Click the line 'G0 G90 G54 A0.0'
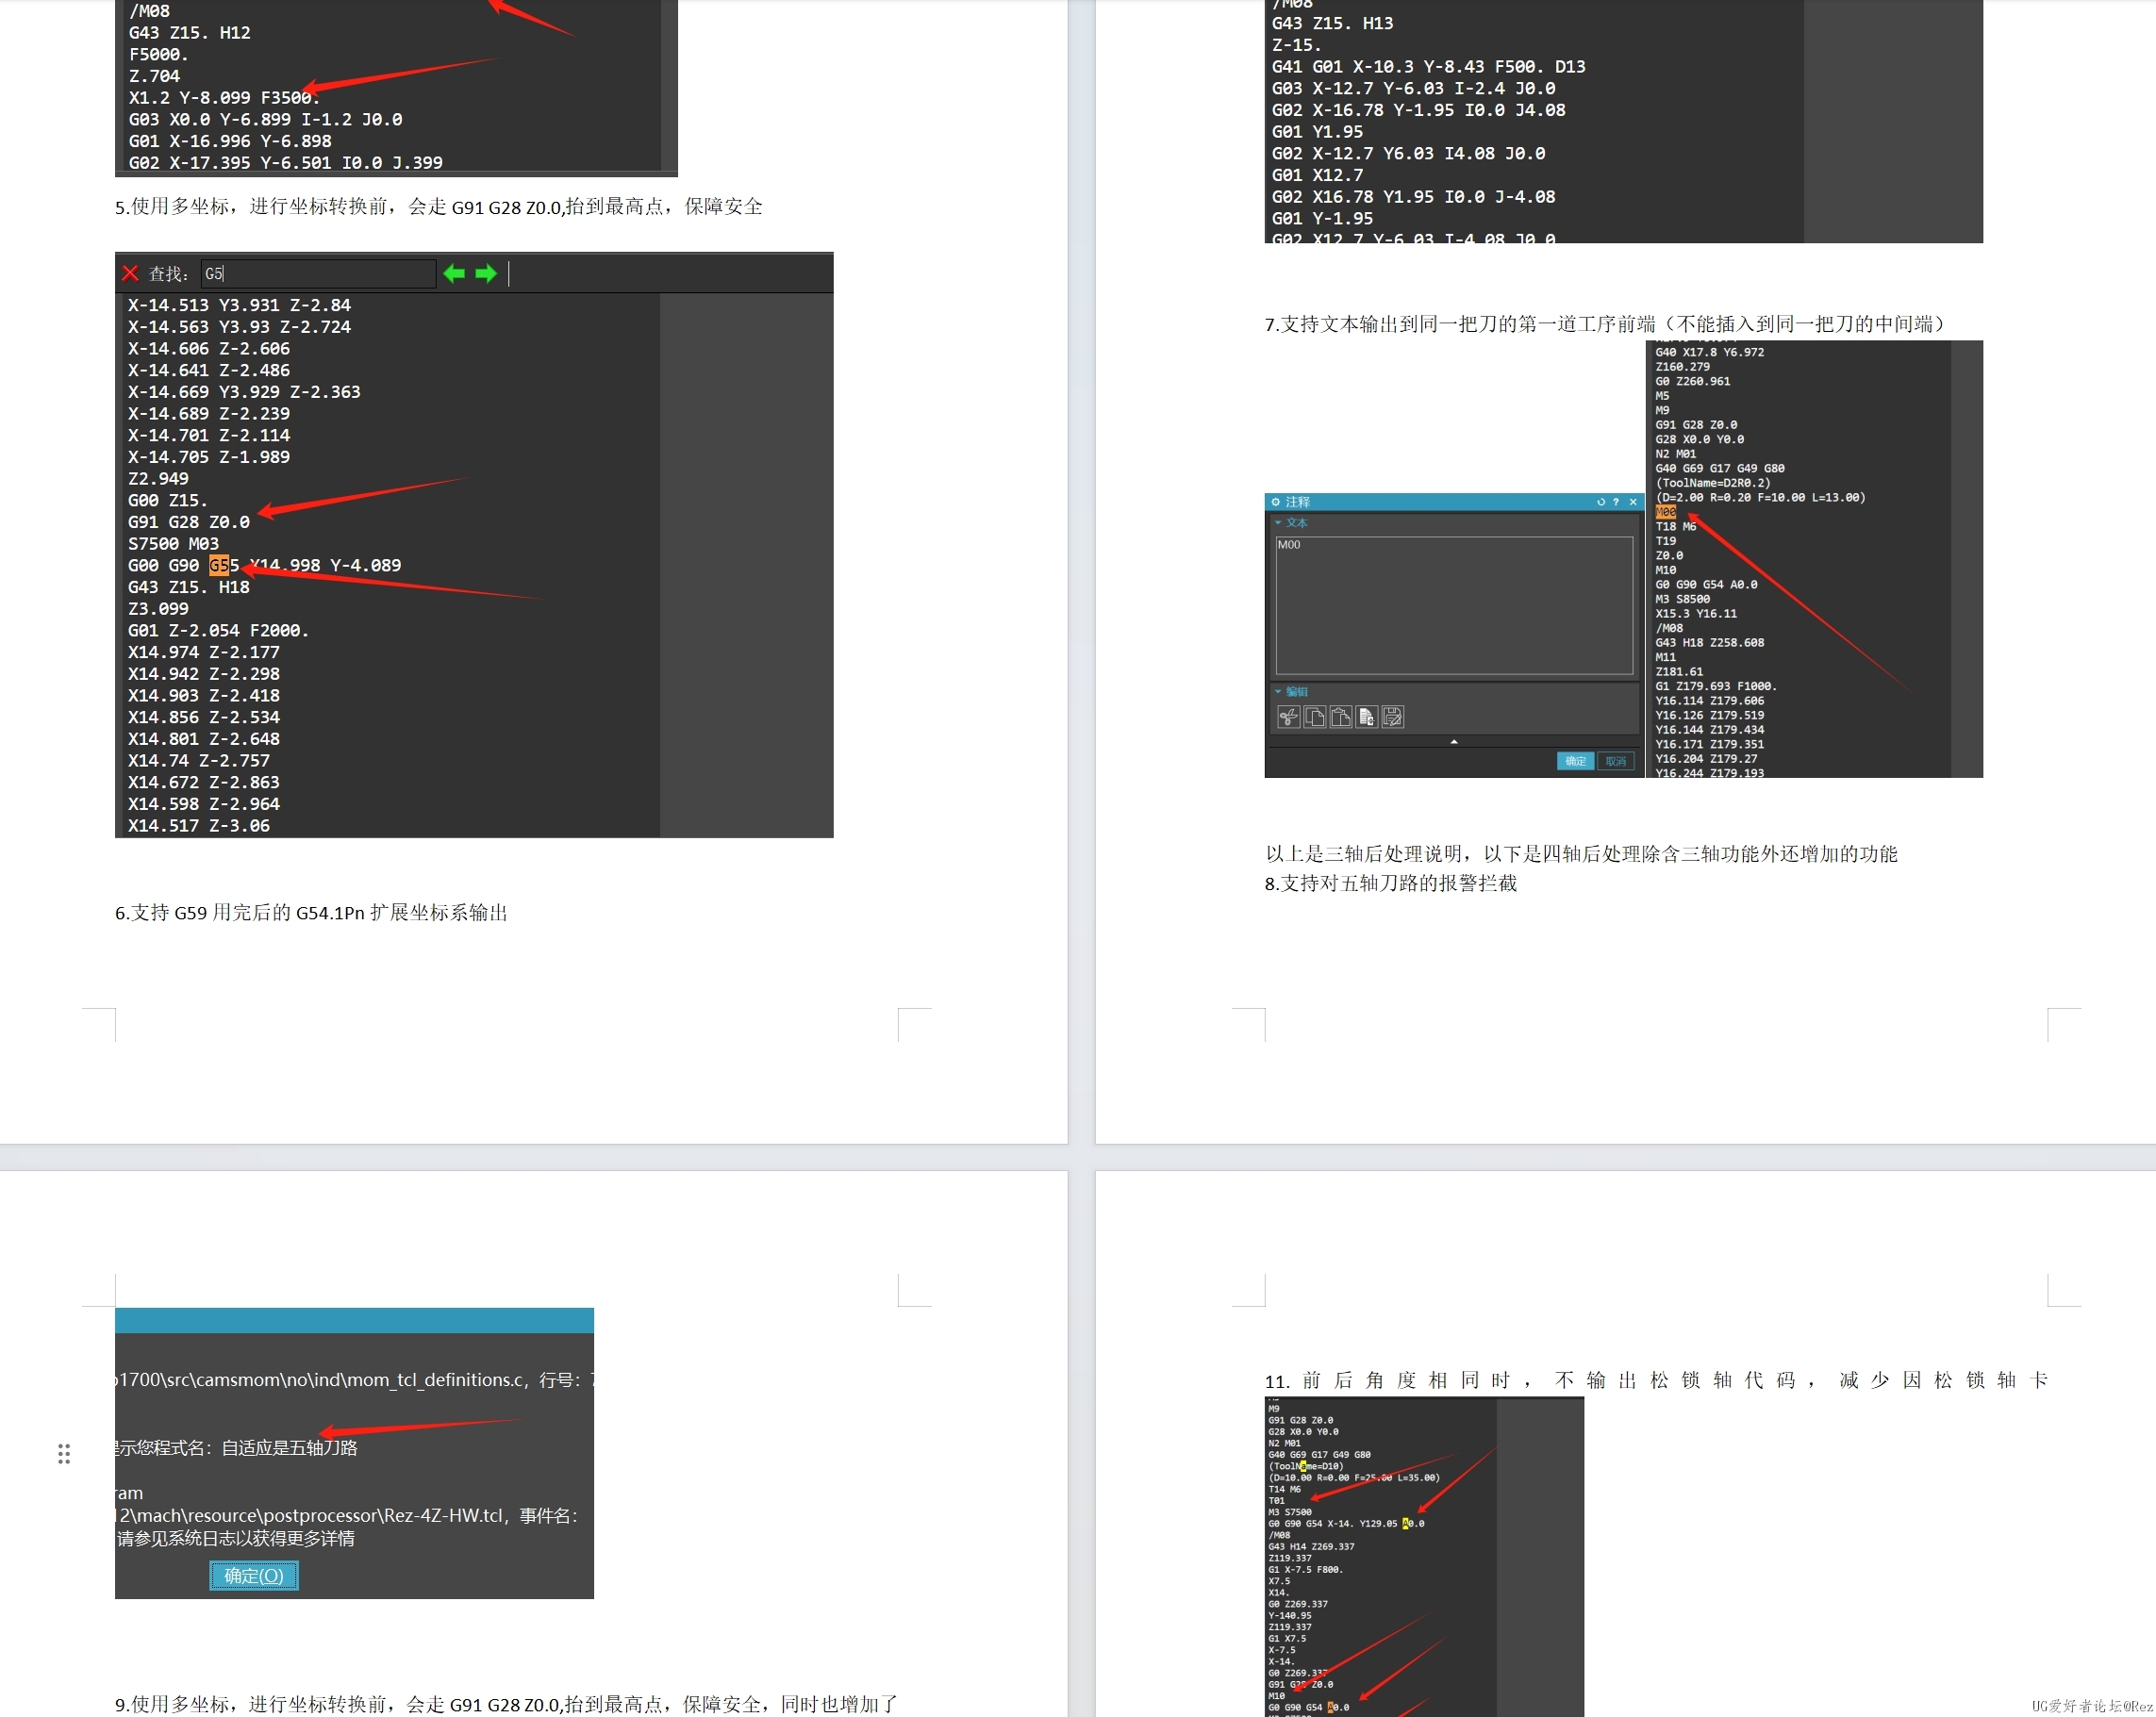This screenshot has width=2156, height=1717. (1706, 584)
